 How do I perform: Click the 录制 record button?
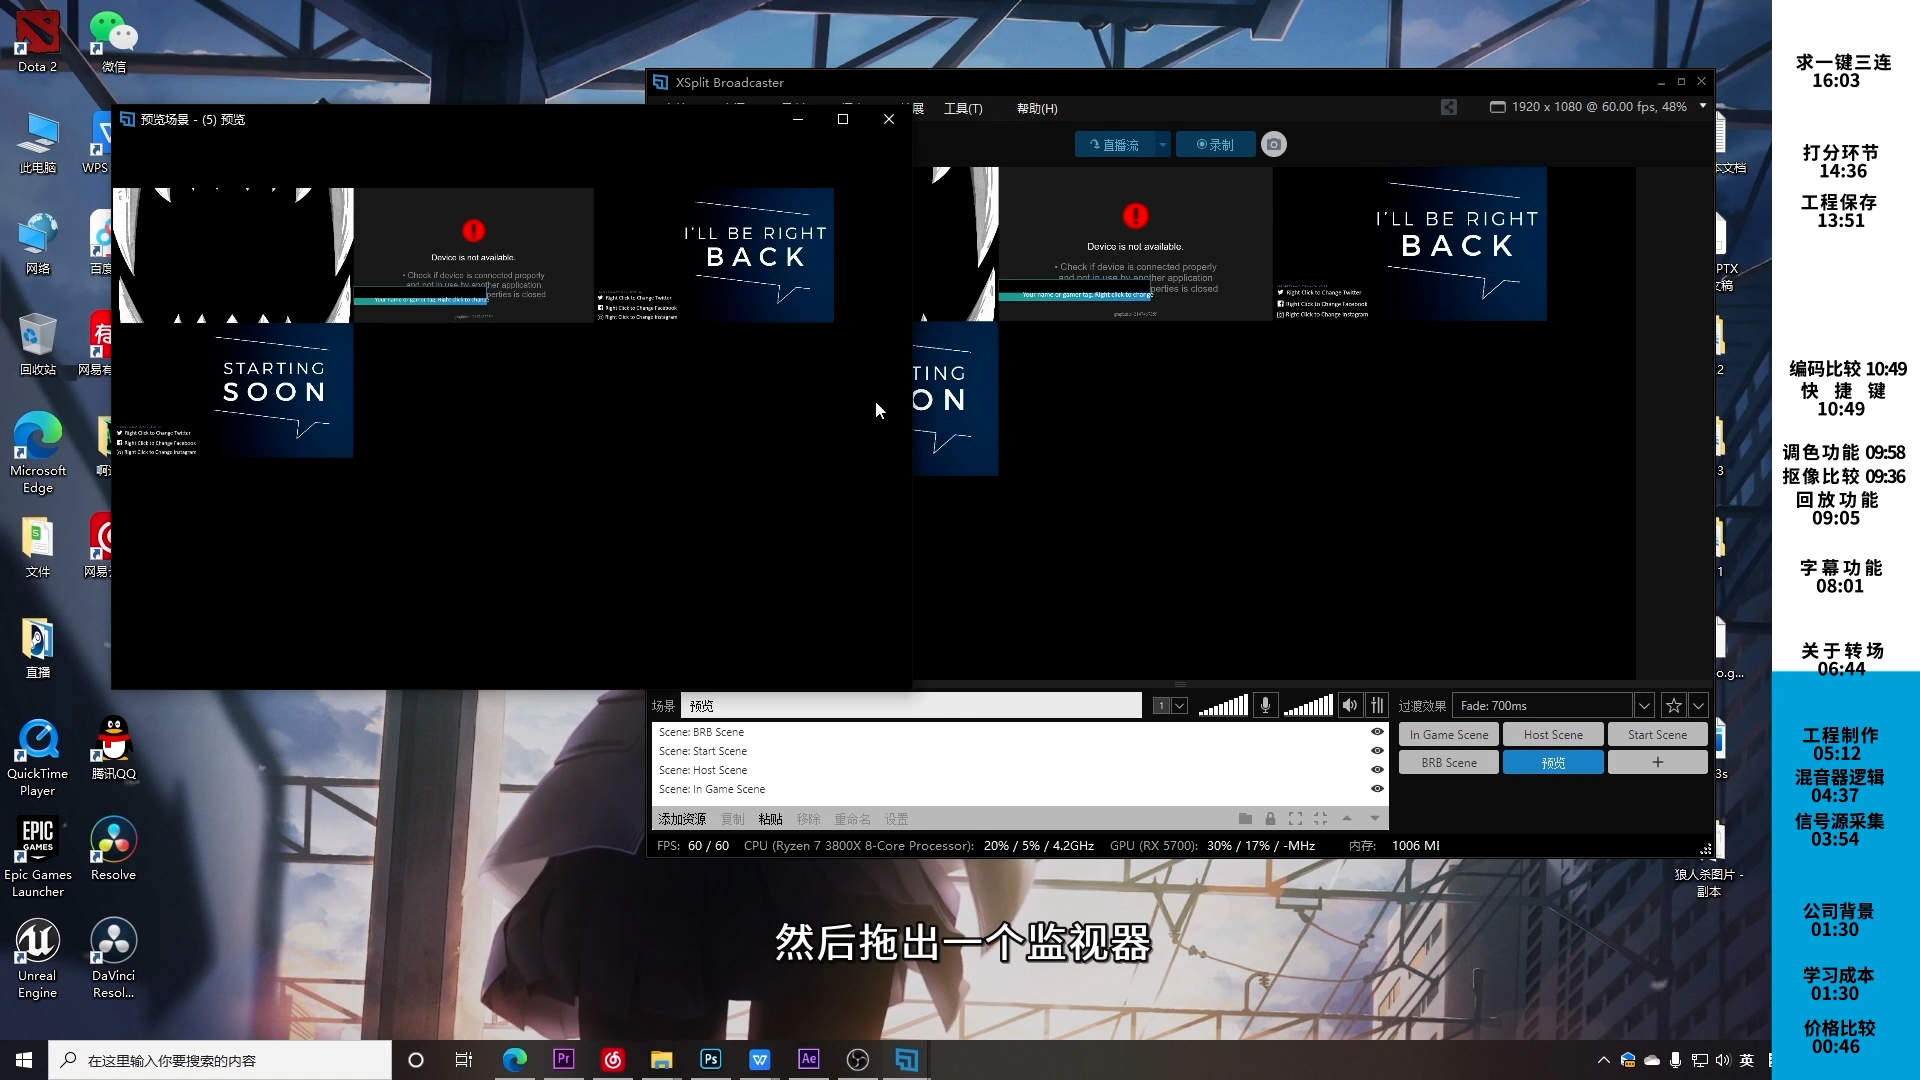tap(1213, 144)
